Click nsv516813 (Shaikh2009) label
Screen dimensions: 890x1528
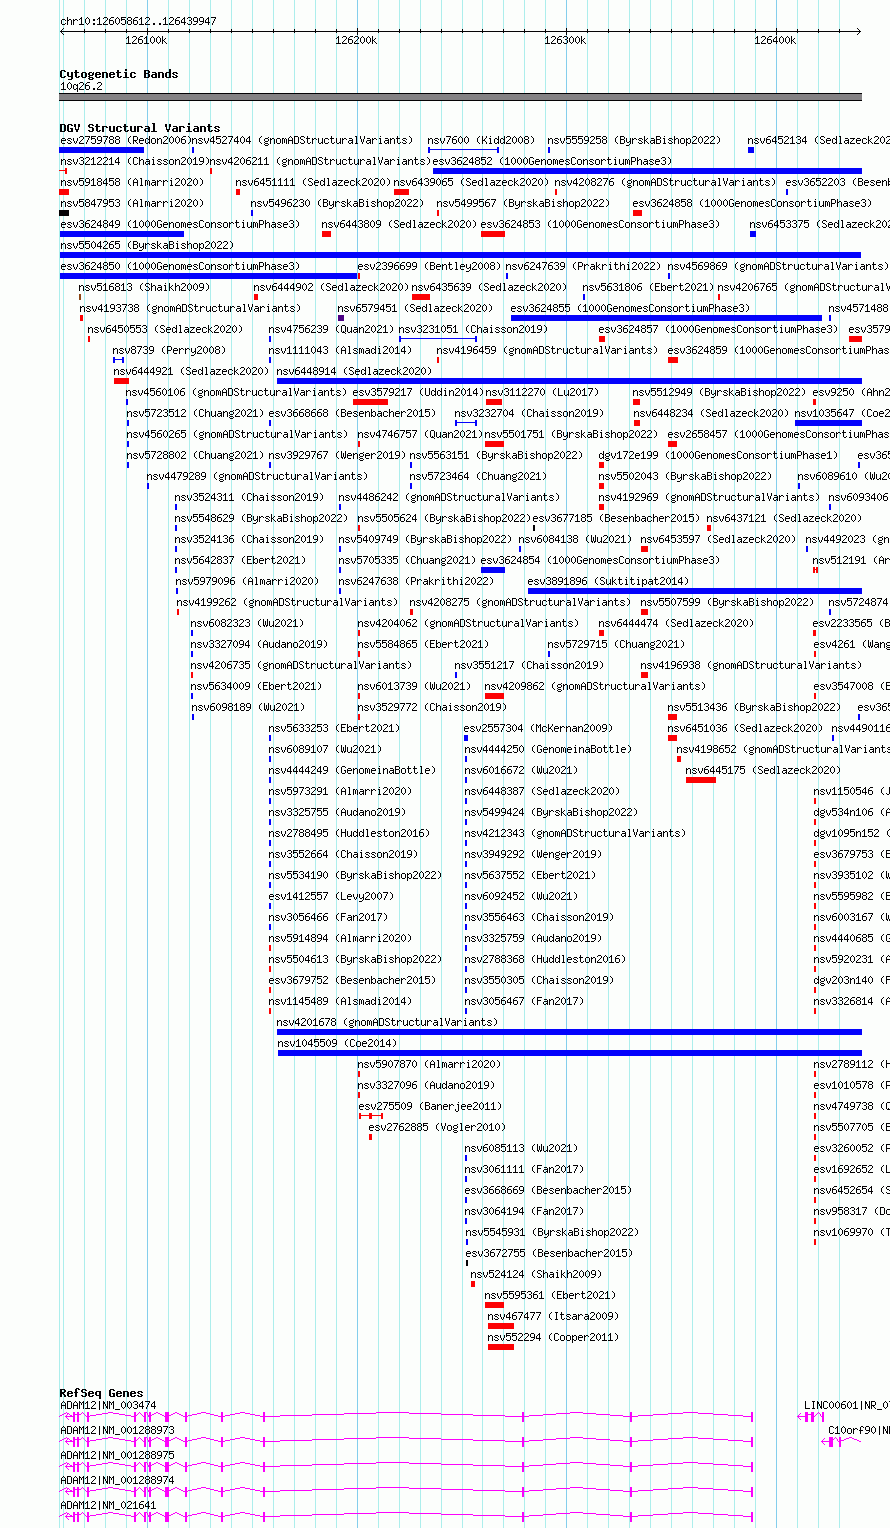click(x=144, y=287)
